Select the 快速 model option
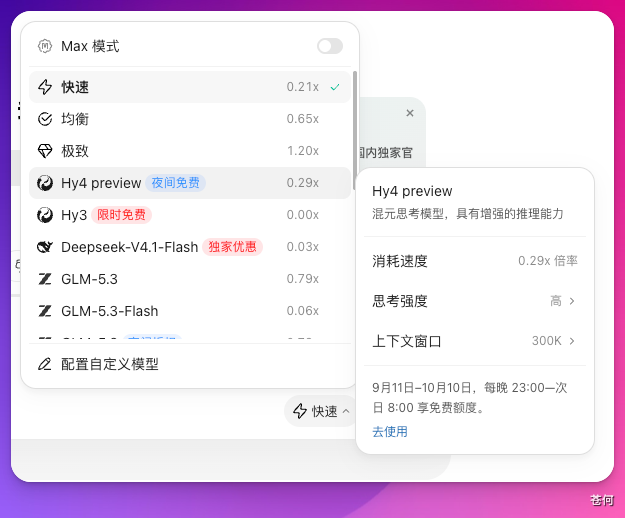 [x=190, y=87]
